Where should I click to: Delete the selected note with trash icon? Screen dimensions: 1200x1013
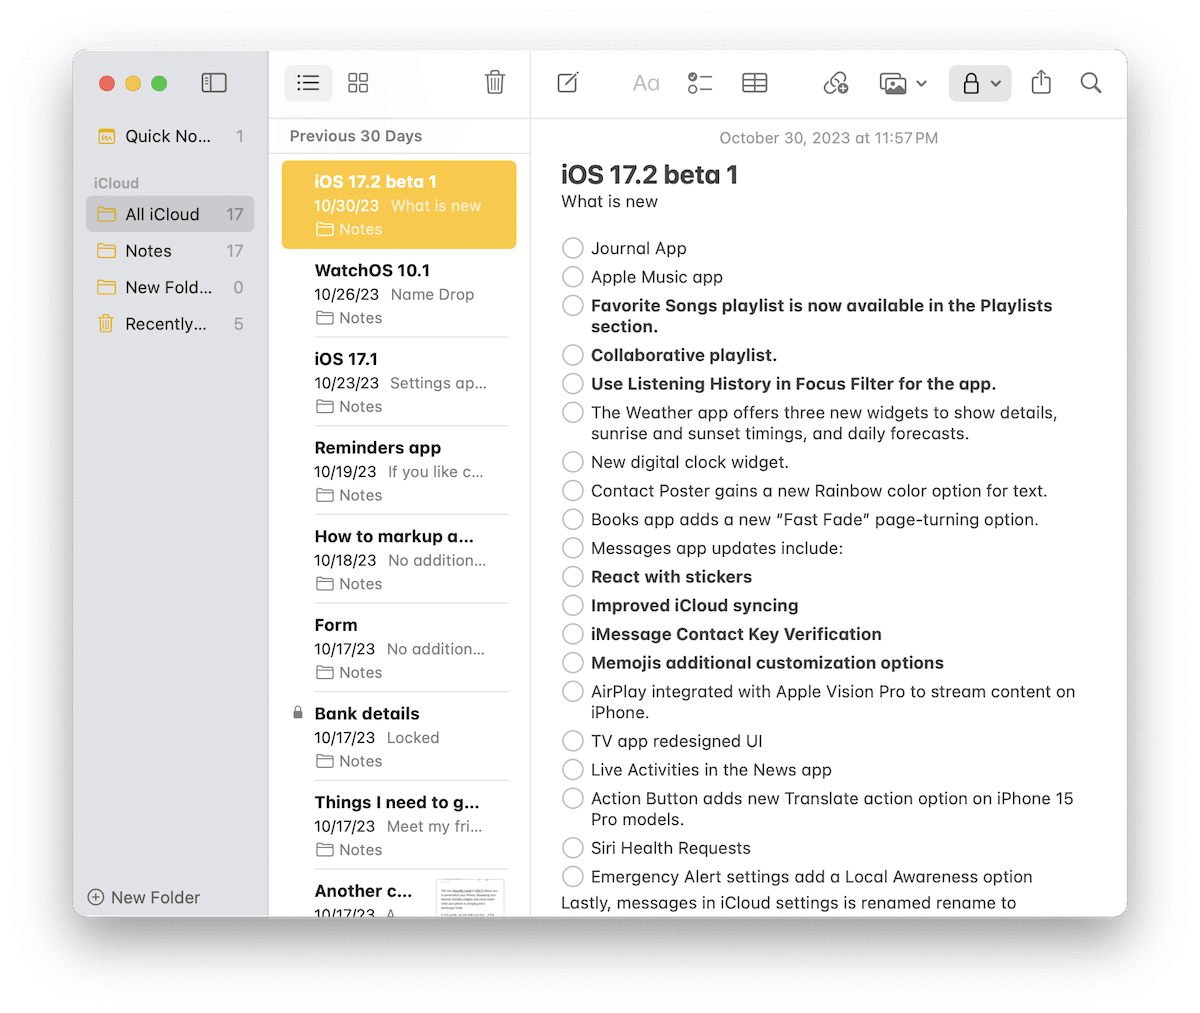coord(495,83)
